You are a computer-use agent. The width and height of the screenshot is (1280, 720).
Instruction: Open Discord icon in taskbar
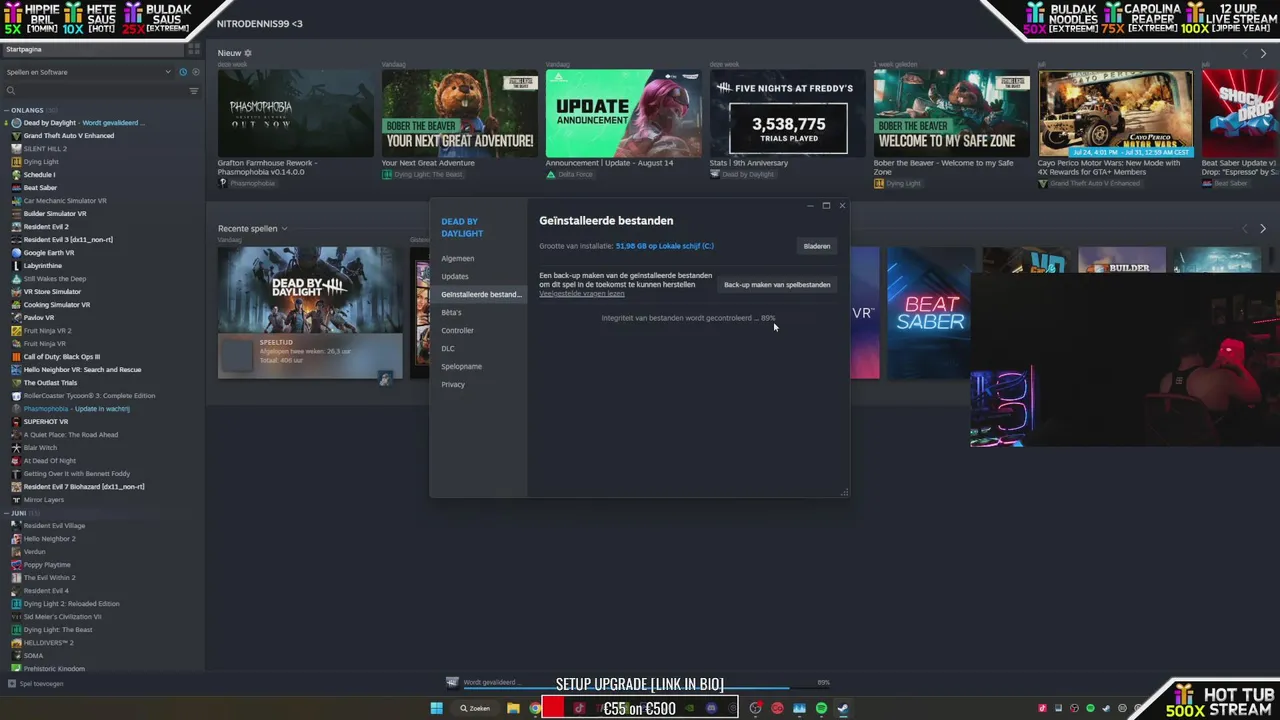tap(711, 708)
